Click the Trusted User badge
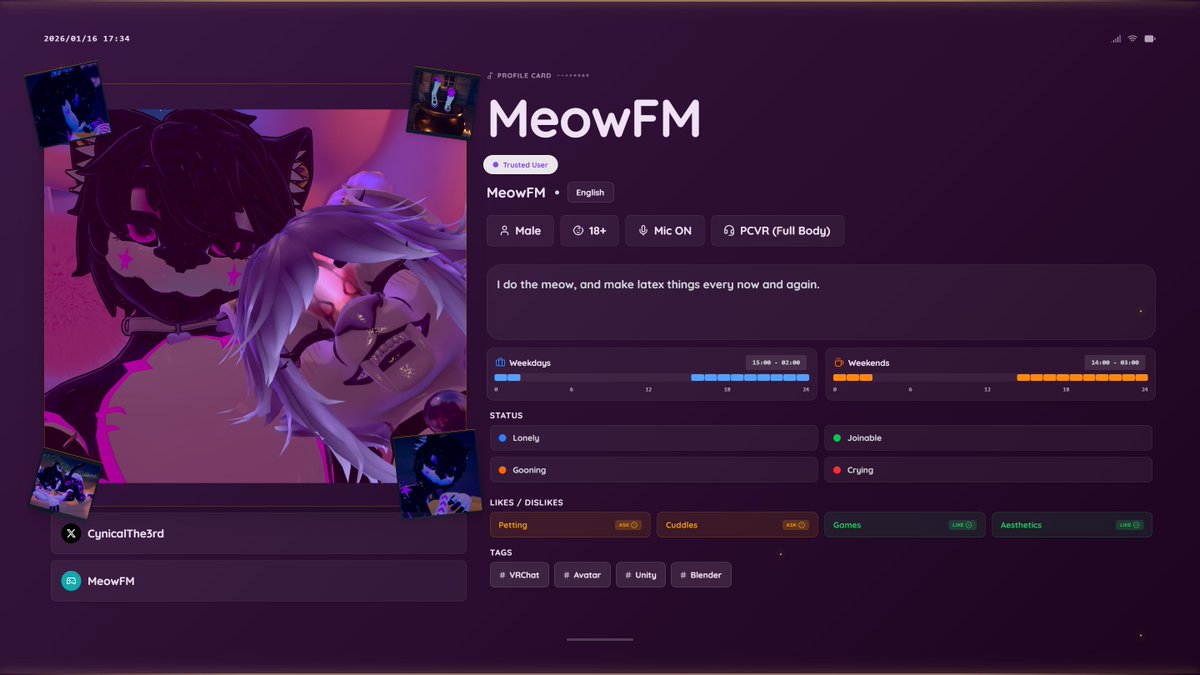The width and height of the screenshot is (1200, 675). 520,164
